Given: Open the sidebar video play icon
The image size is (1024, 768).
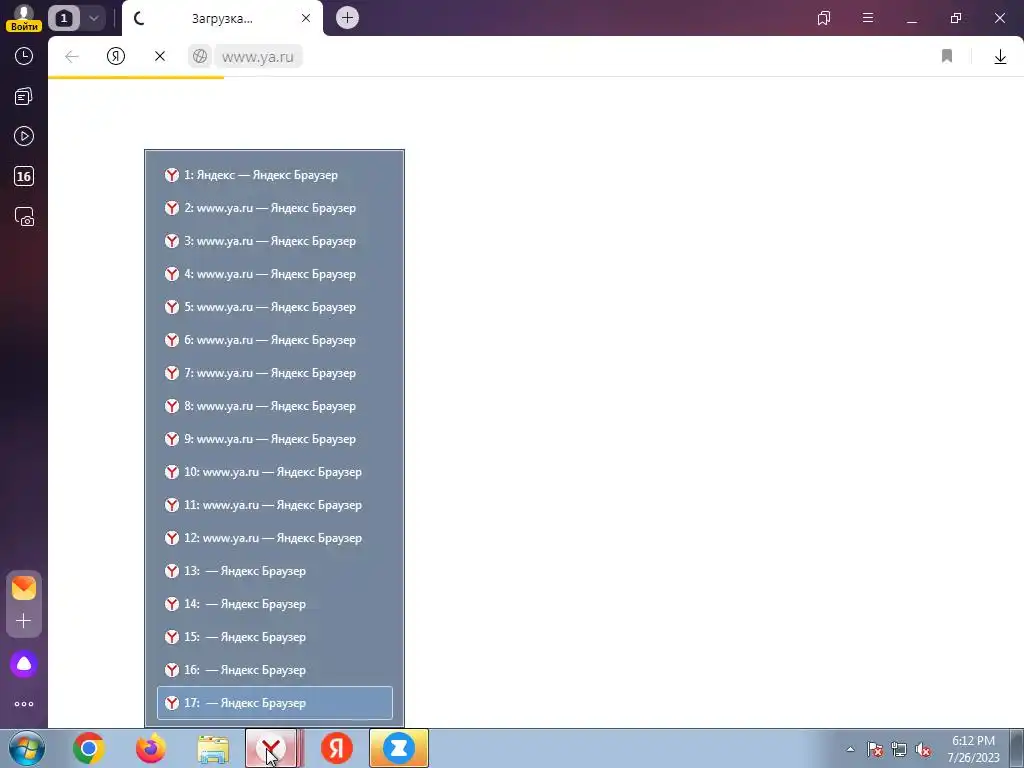Looking at the screenshot, I should [x=24, y=136].
